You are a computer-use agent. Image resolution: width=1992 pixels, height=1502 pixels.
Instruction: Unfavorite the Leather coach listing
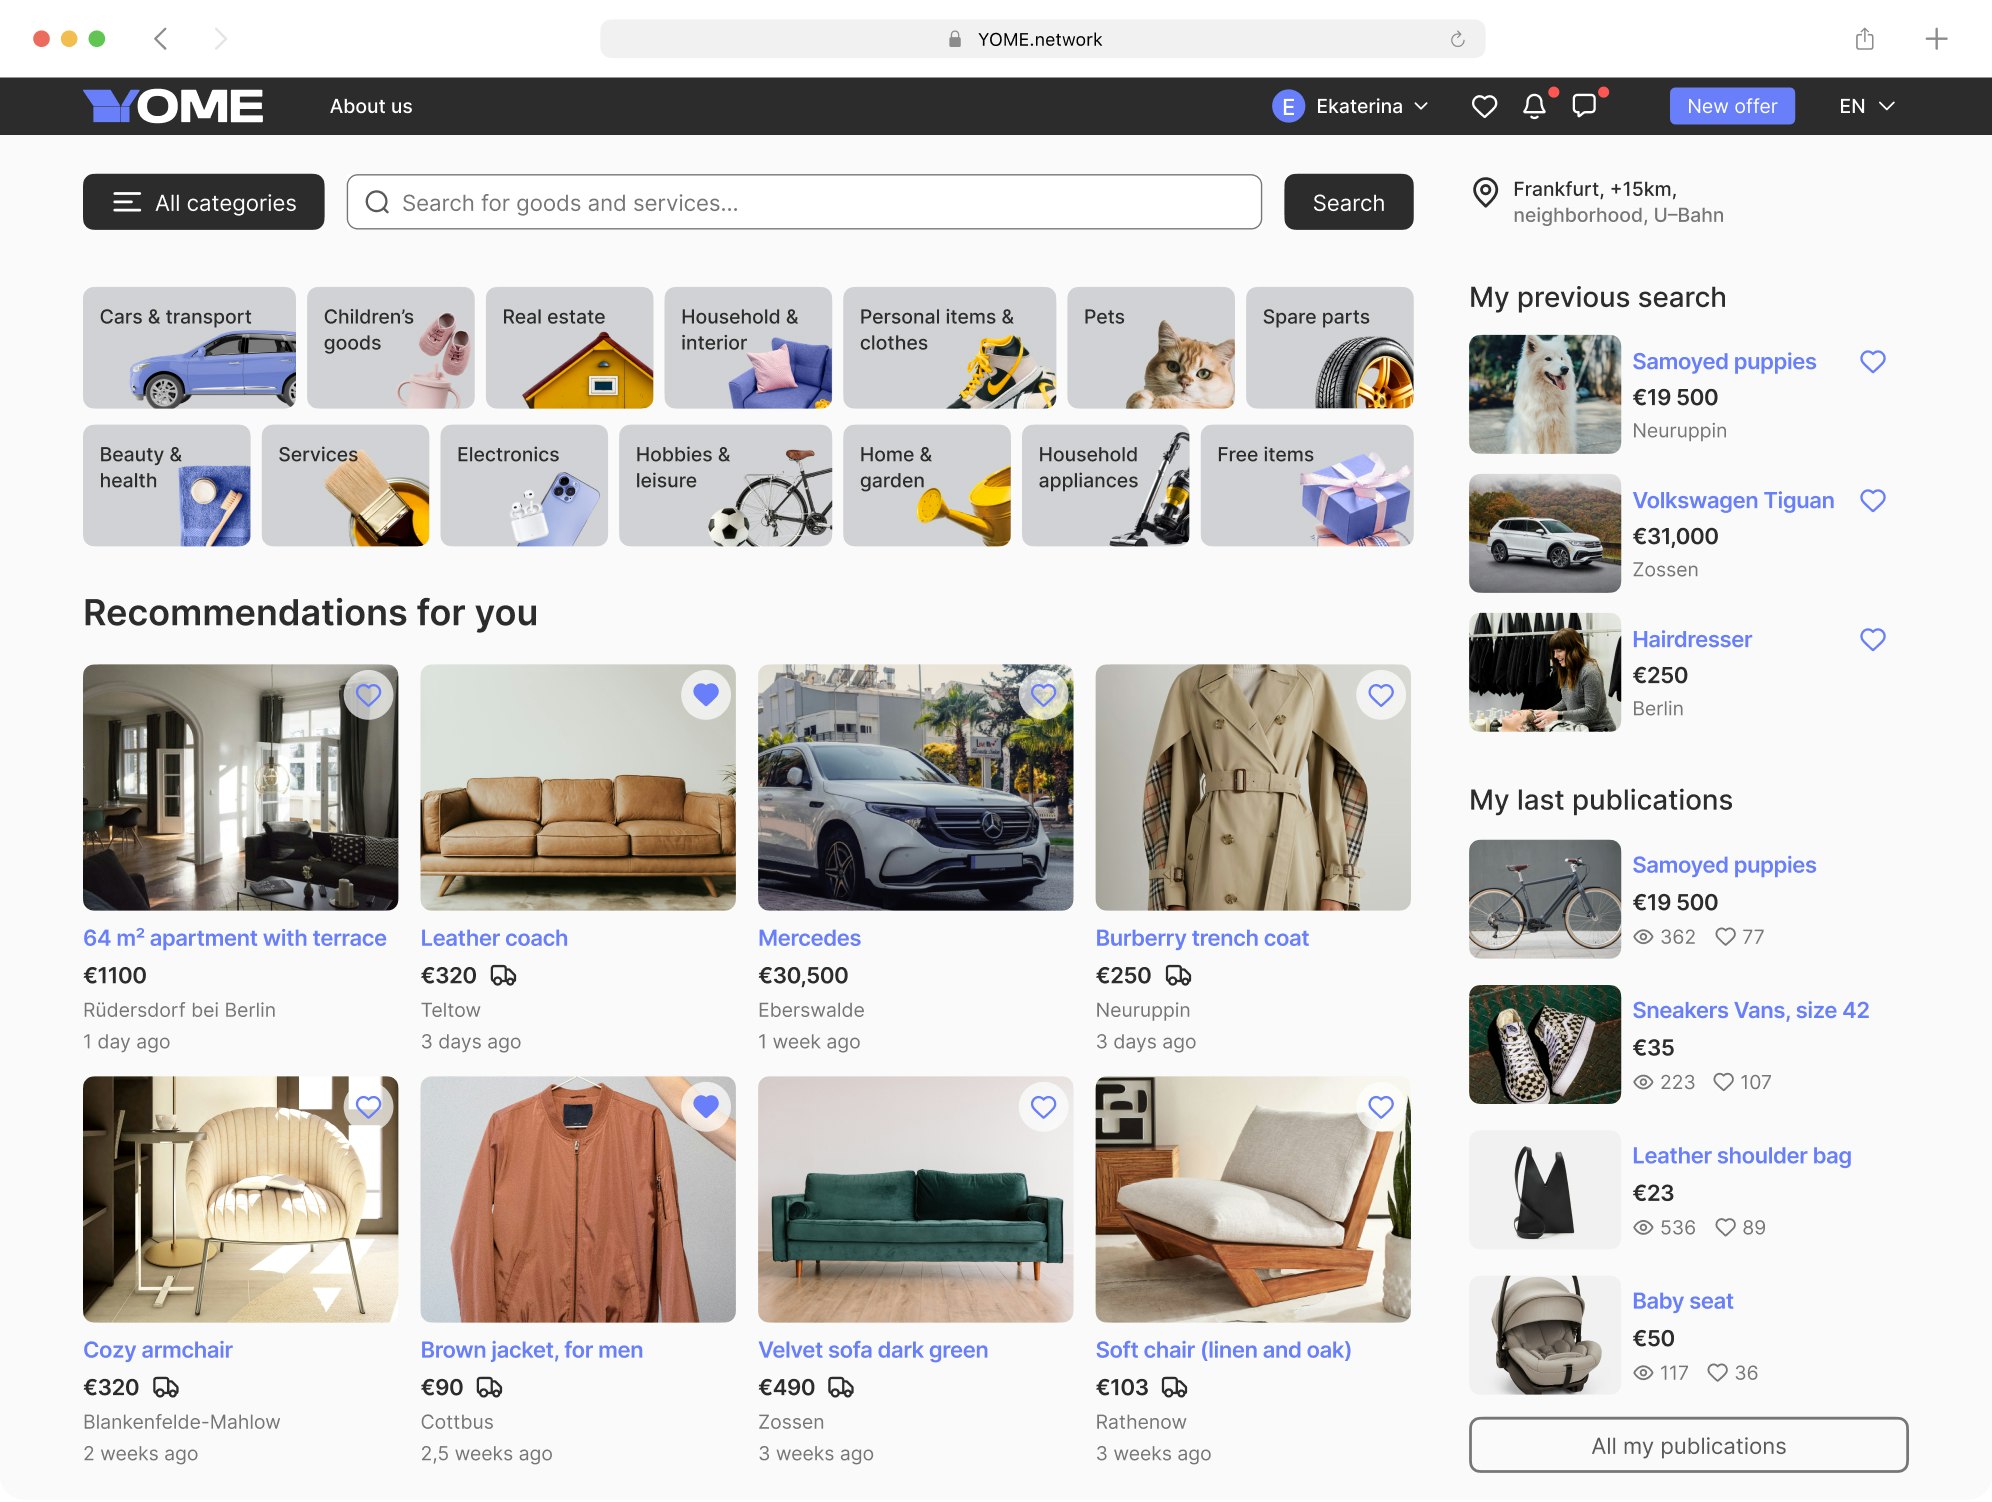706,694
